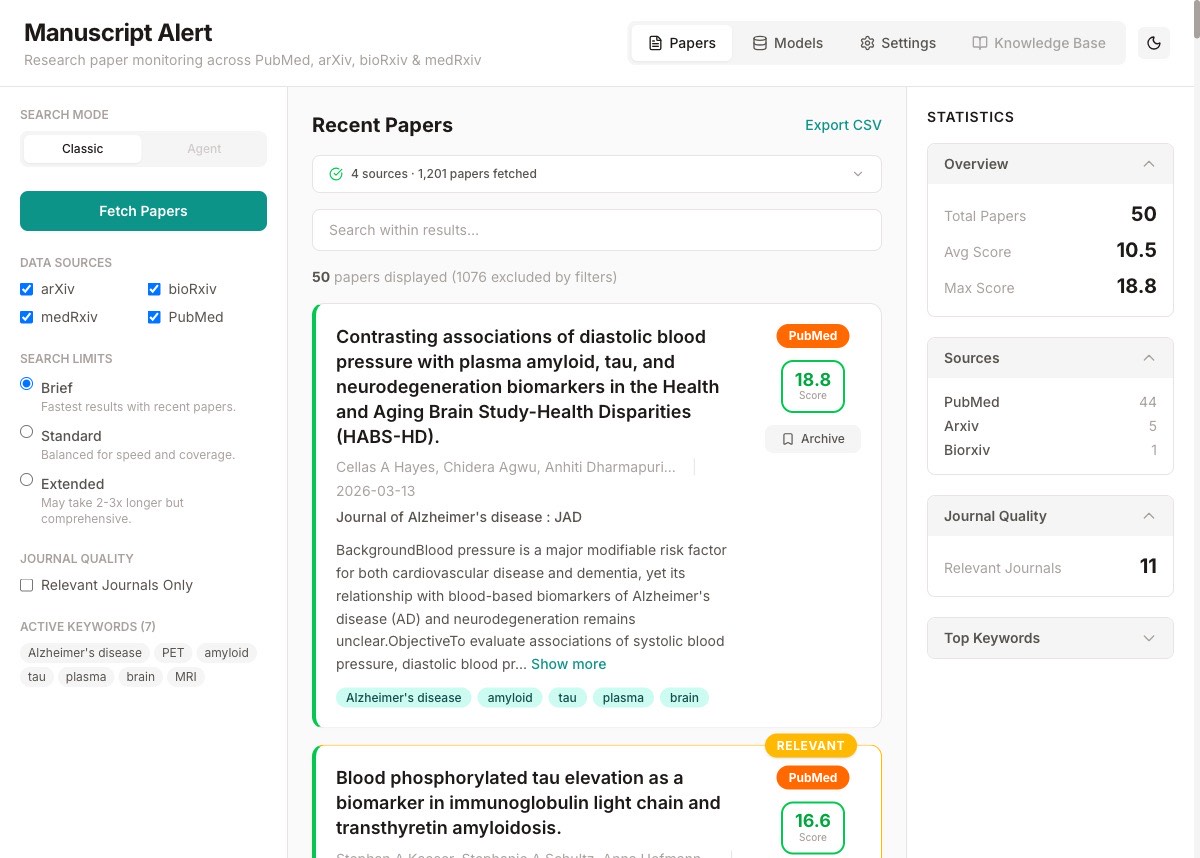
Task: Collapse the Journal Quality panel
Action: (x=1149, y=516)
